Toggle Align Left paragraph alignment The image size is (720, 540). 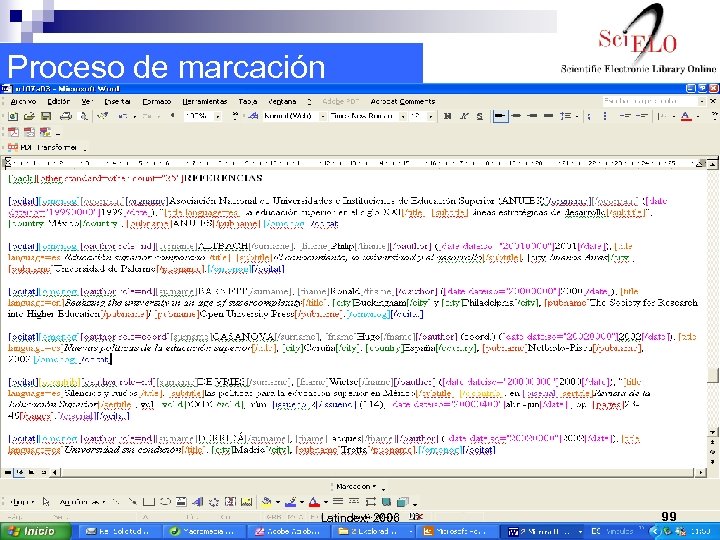coord(500,117)
